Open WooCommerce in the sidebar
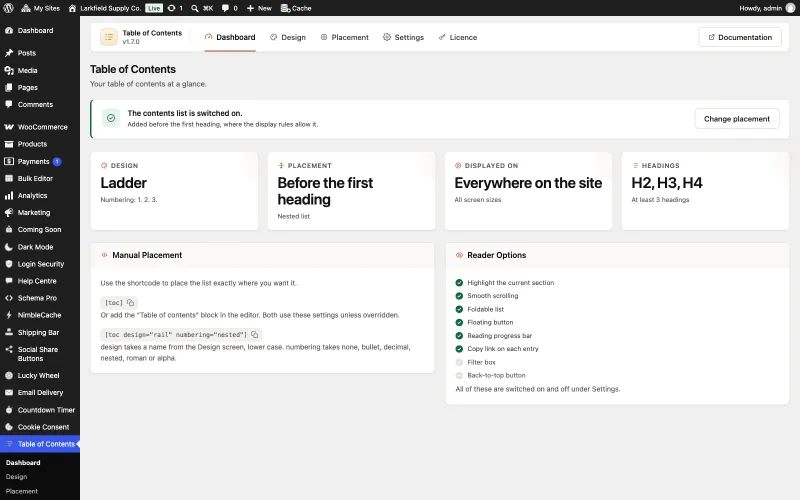This screenshot has height=500, width=800. tap(40, 127)
